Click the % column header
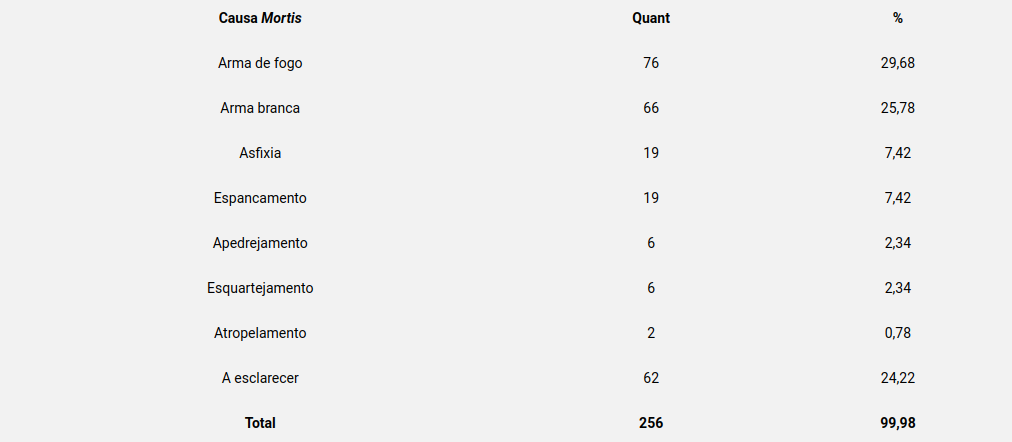1012x442 pixels. 898,18
